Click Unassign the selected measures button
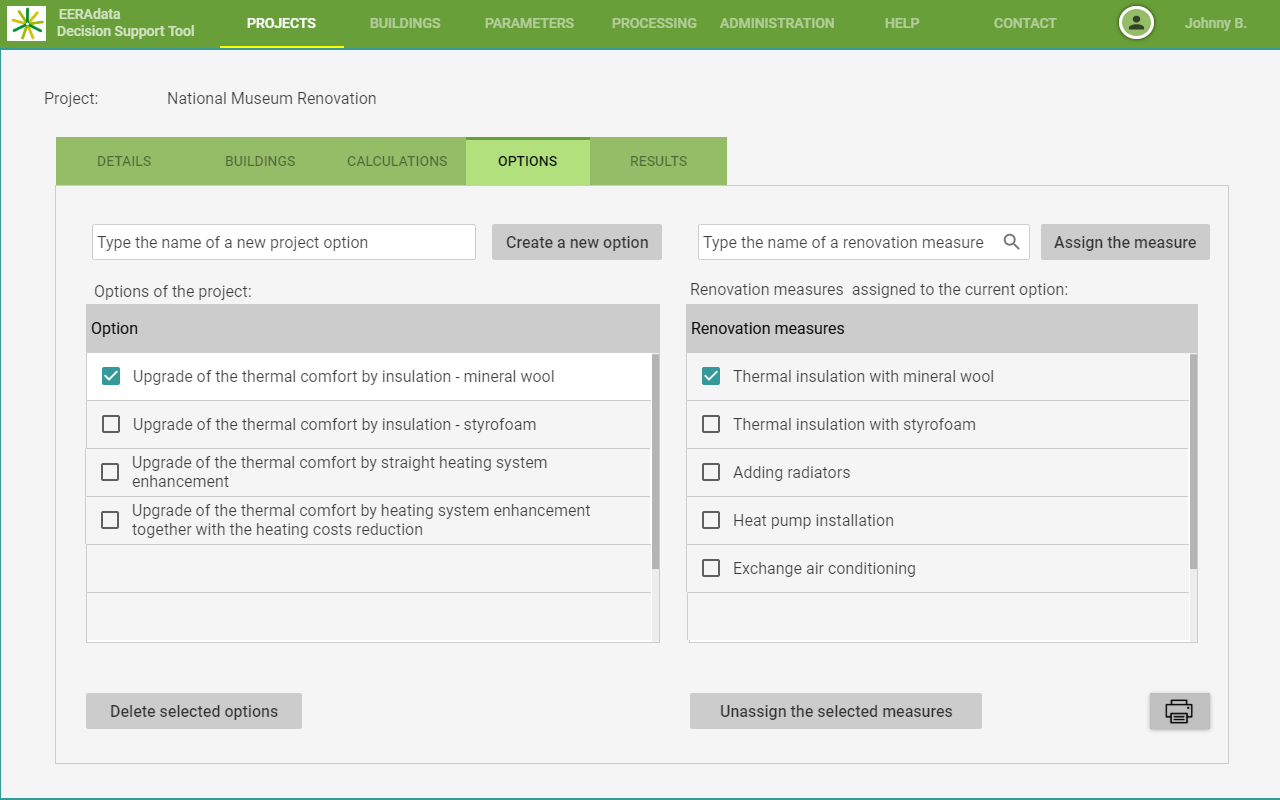The height and width of the screenshot is (800, 1280). (835, 711)
